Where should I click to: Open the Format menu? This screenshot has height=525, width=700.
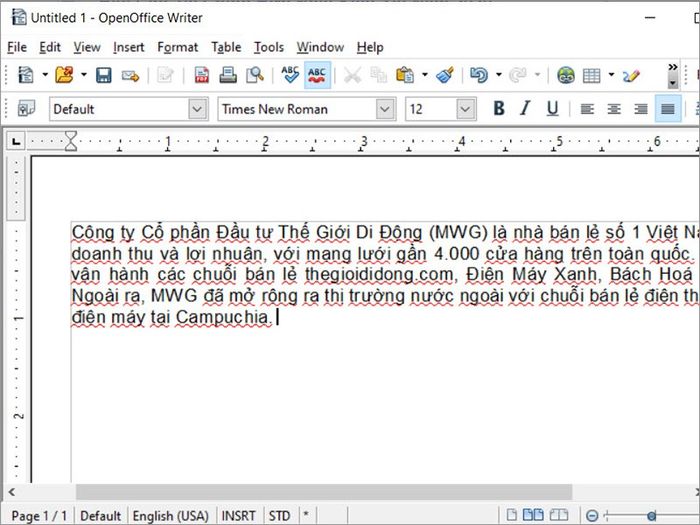tap(177, 47)
